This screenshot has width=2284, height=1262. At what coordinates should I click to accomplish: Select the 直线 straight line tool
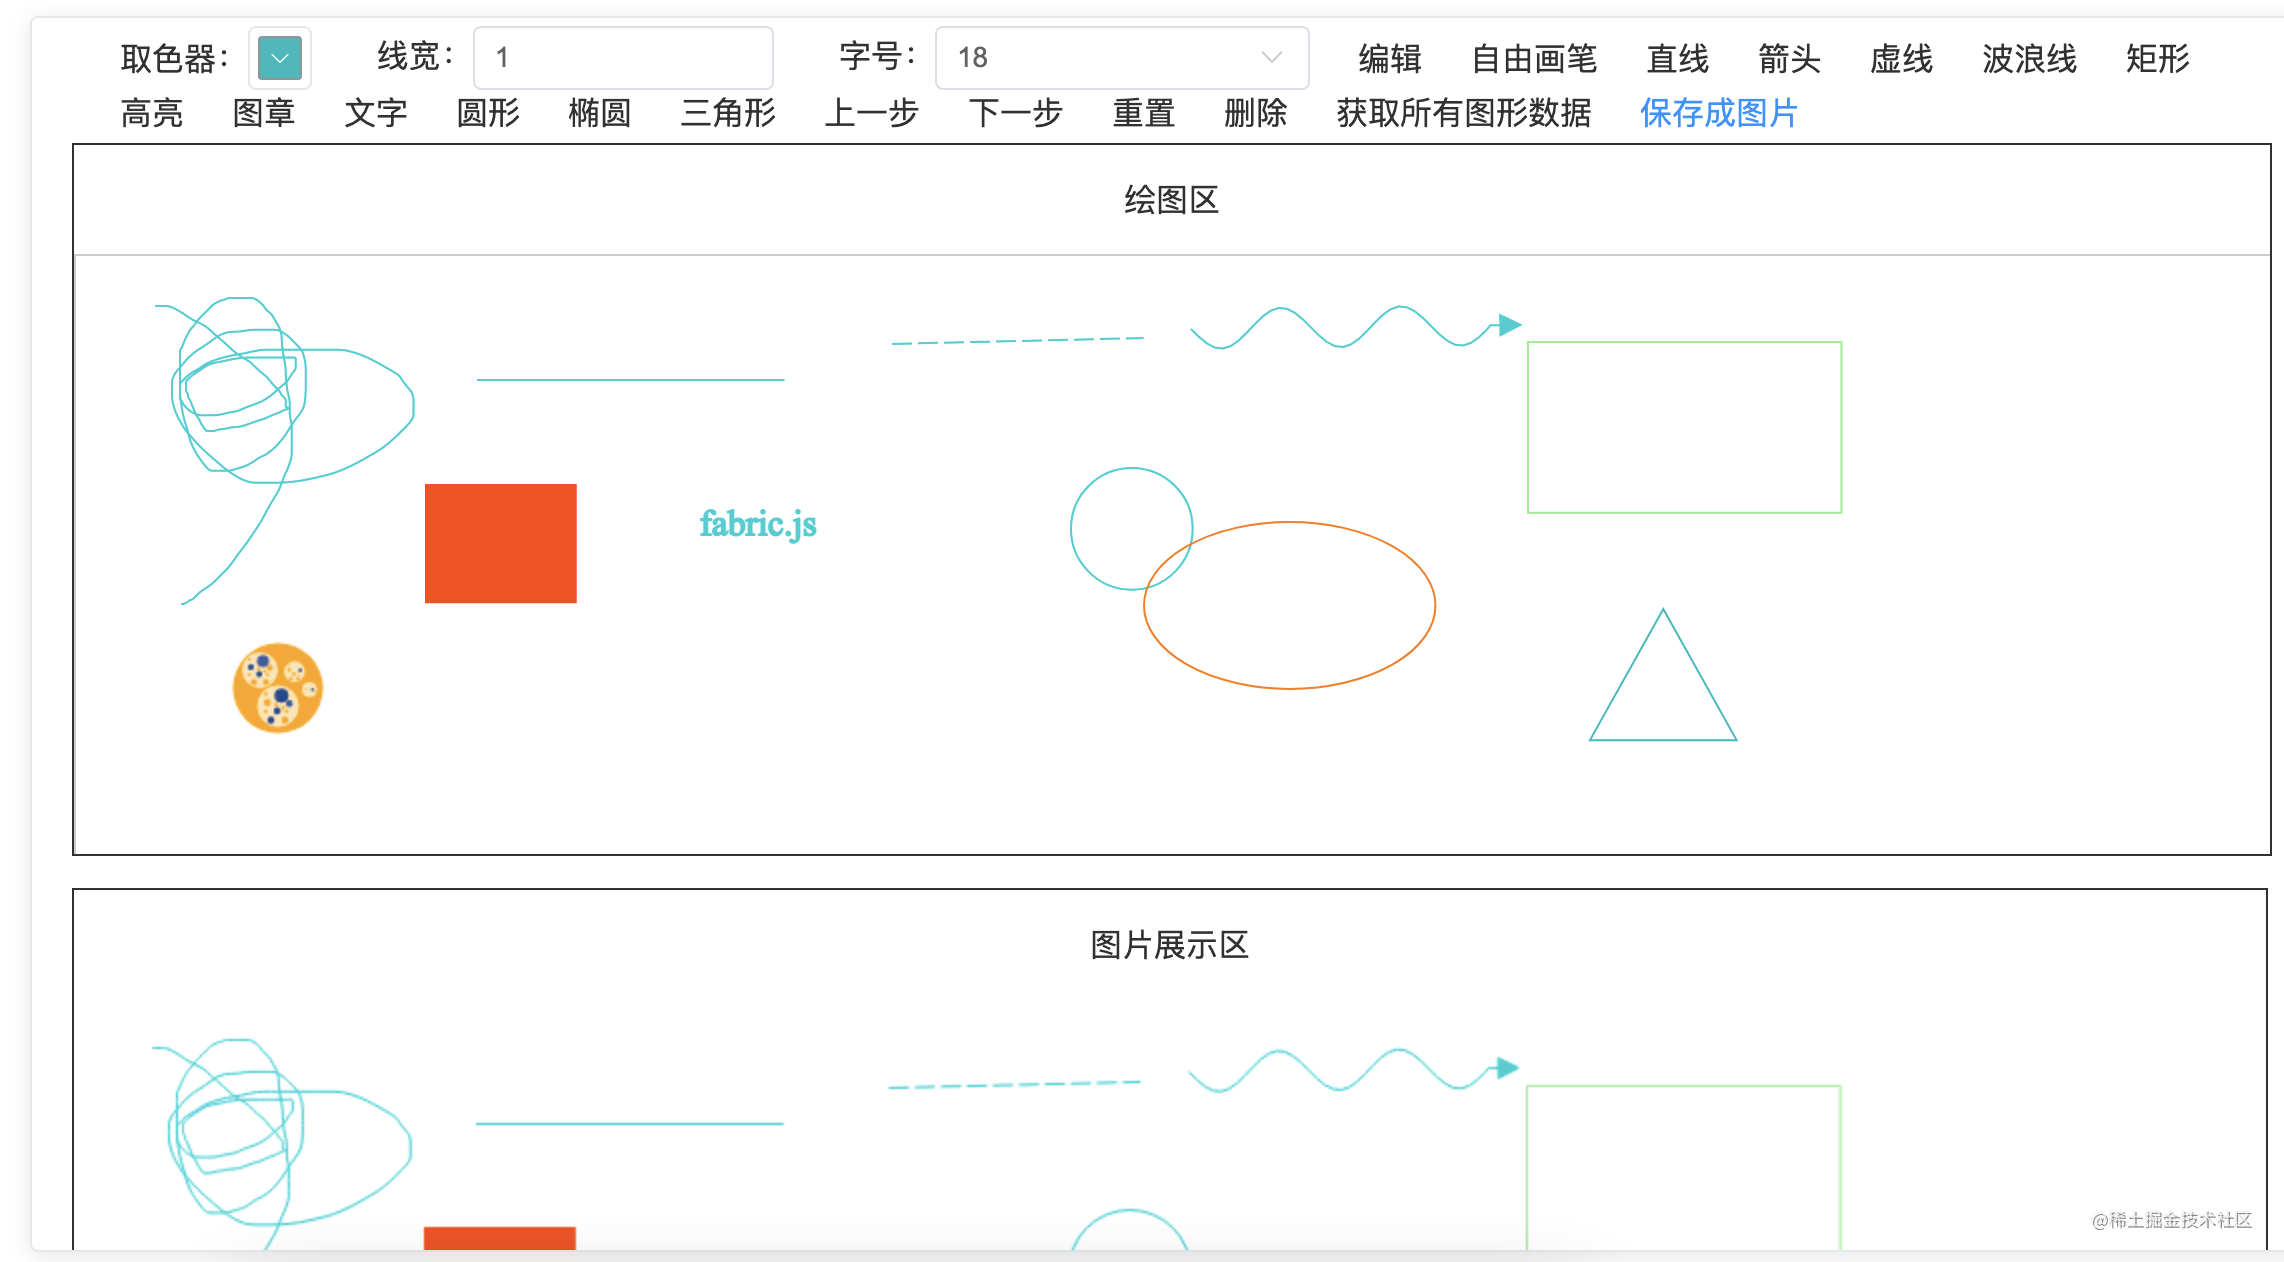pyautogui.click(x=1677, y=58)
